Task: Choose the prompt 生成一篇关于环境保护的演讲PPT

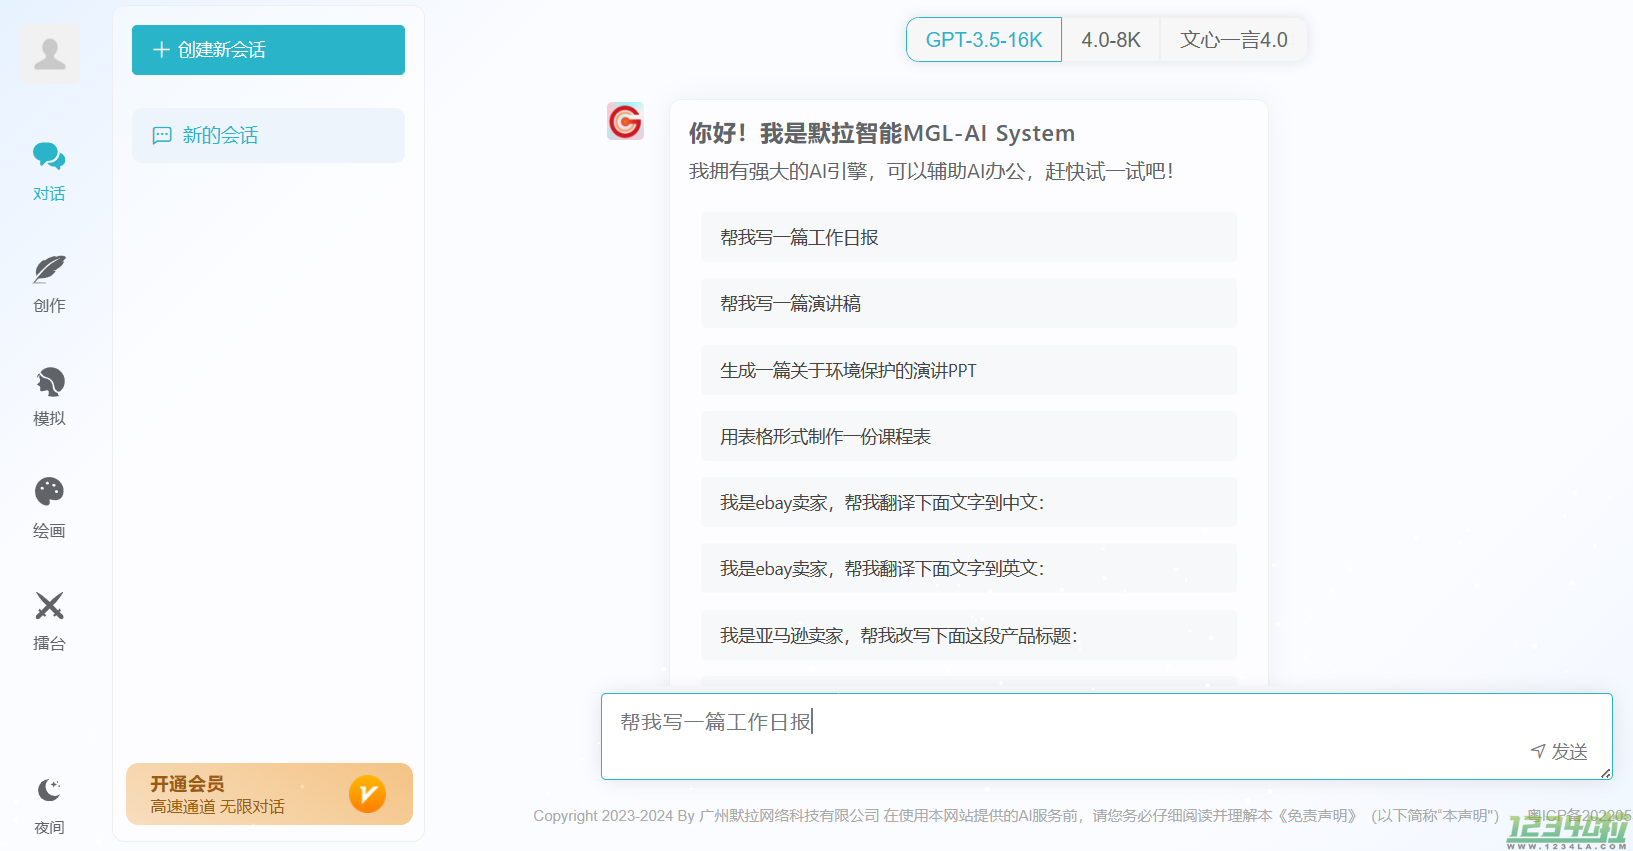Action: 968,370
